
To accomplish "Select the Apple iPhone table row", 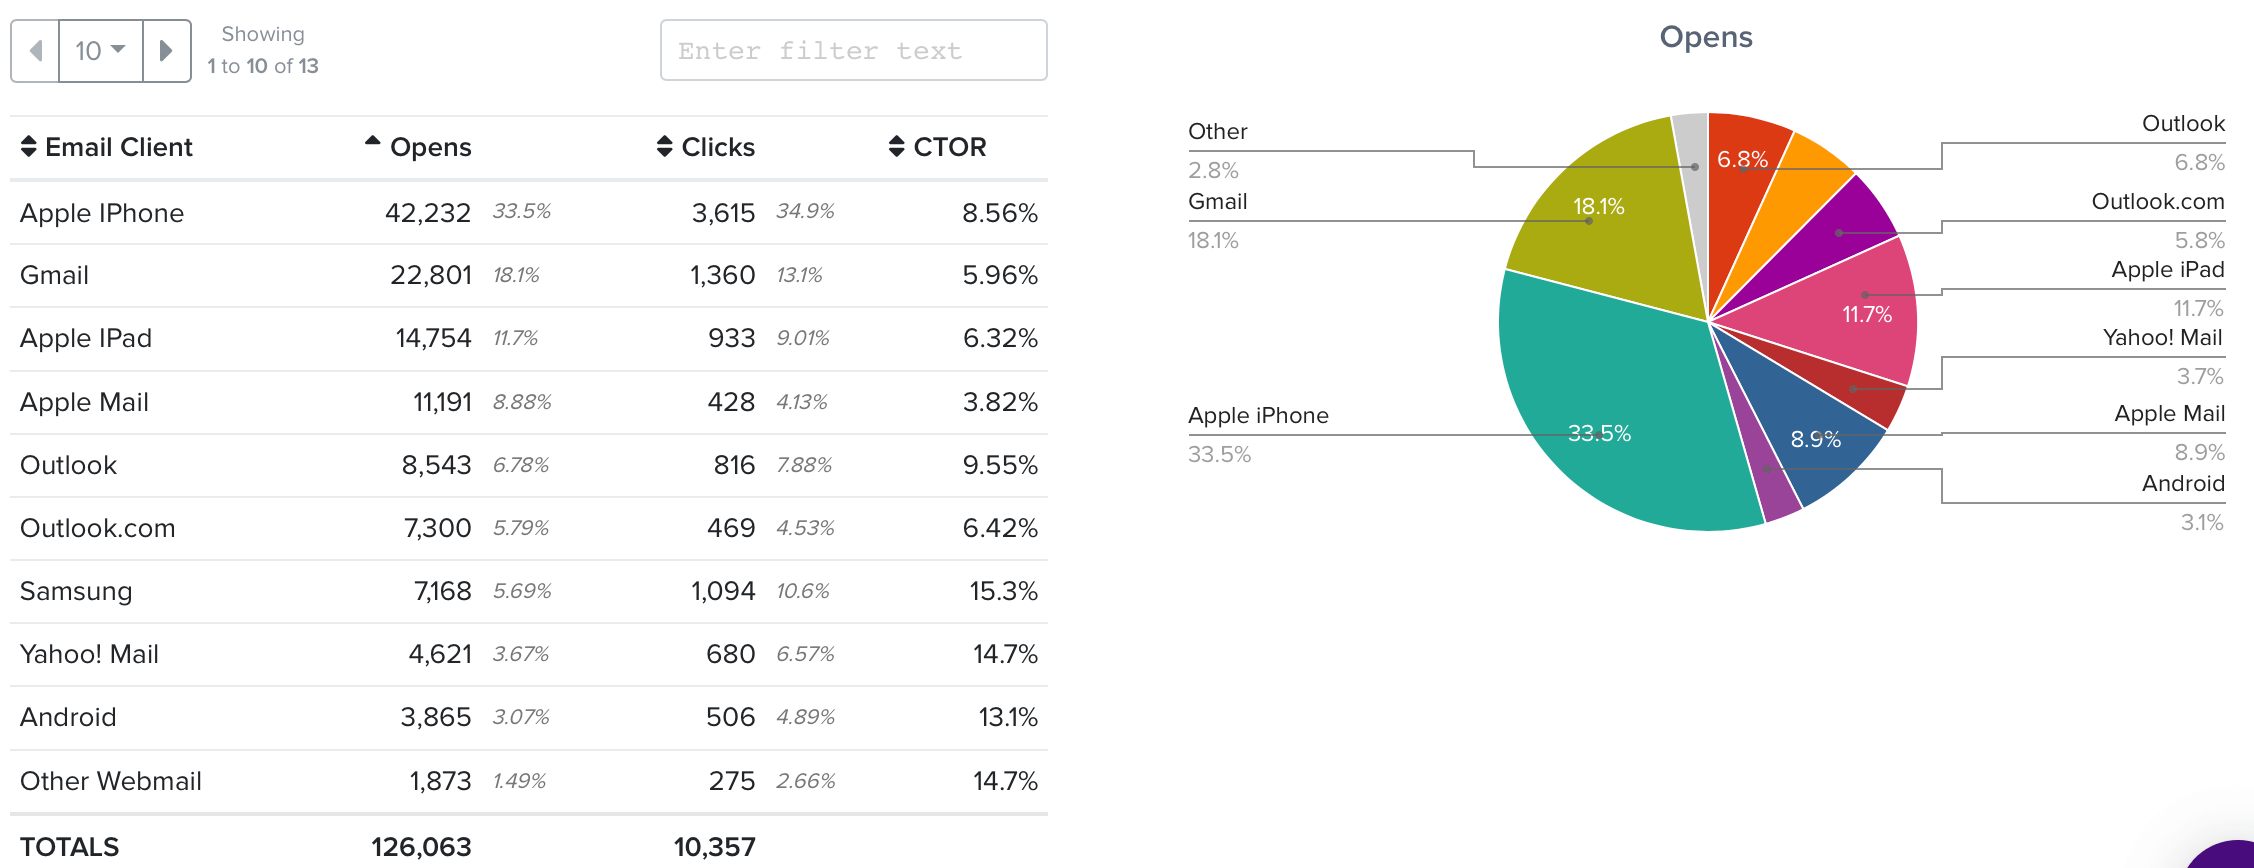I will [102, 213].
